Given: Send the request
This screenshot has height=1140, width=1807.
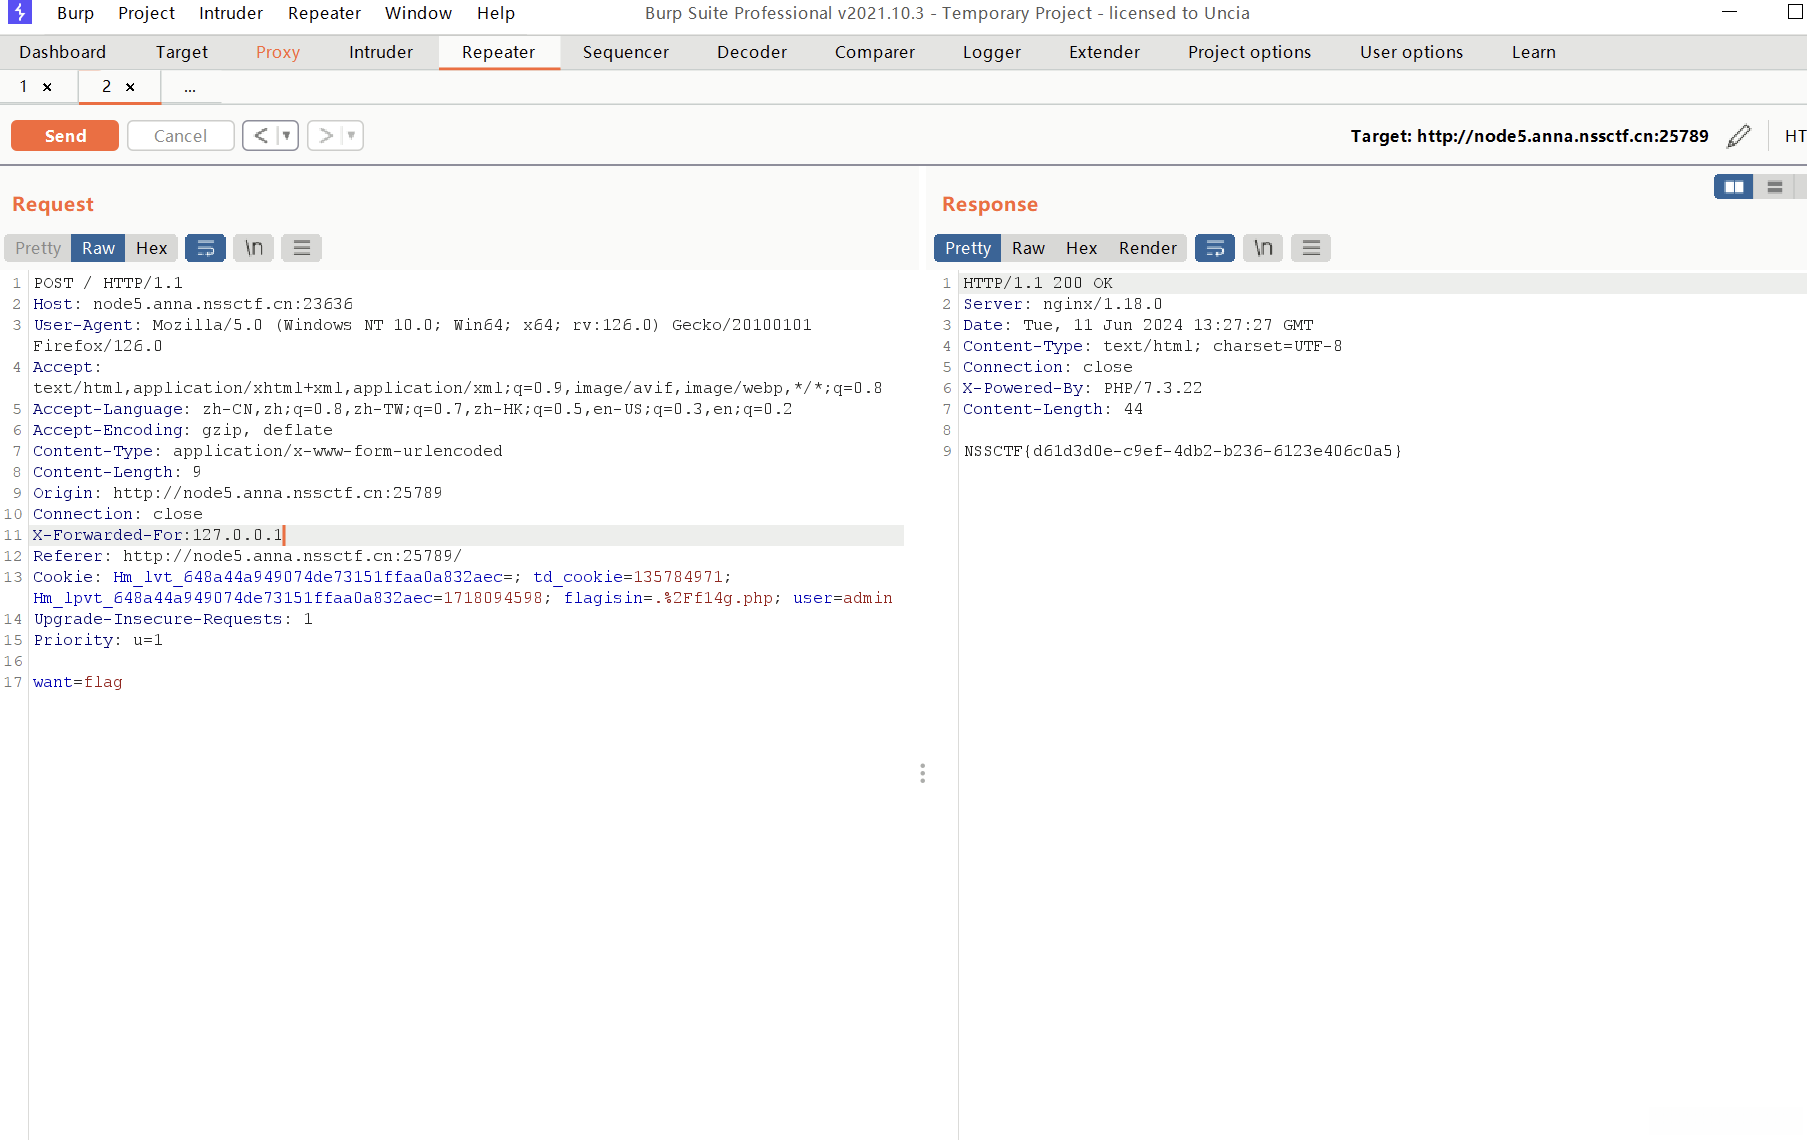Looking at the screenshot, I should click(x=65, y=136).
